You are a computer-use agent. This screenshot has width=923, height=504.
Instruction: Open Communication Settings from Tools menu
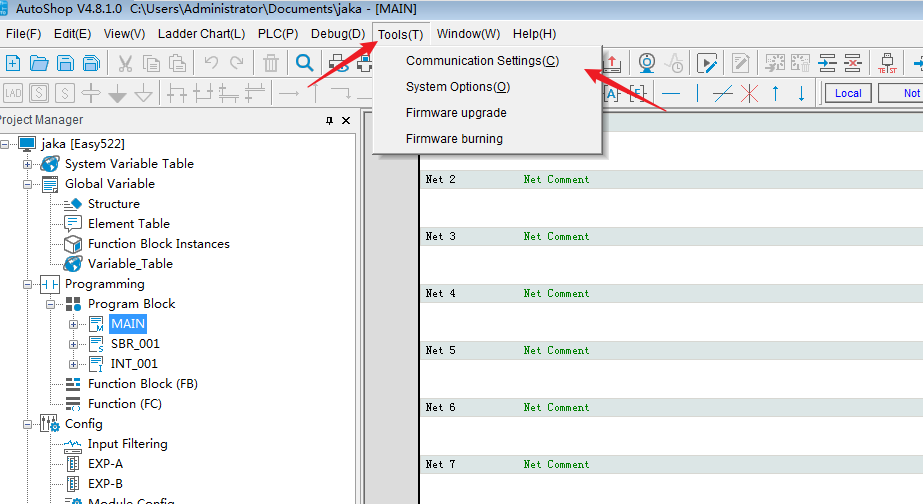click(x=482, y=61)
